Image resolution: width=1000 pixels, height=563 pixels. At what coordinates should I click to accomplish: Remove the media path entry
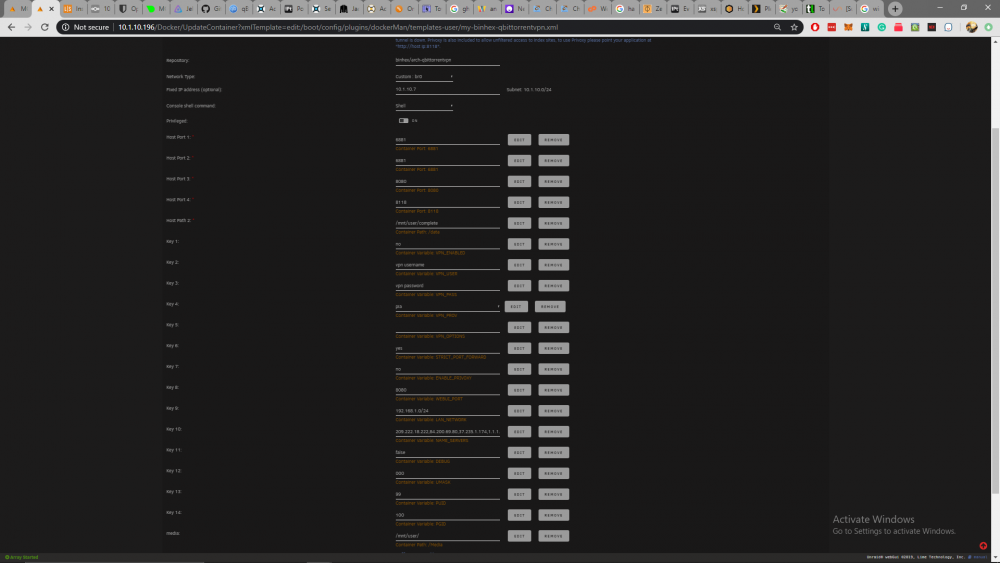coord(554,536)
